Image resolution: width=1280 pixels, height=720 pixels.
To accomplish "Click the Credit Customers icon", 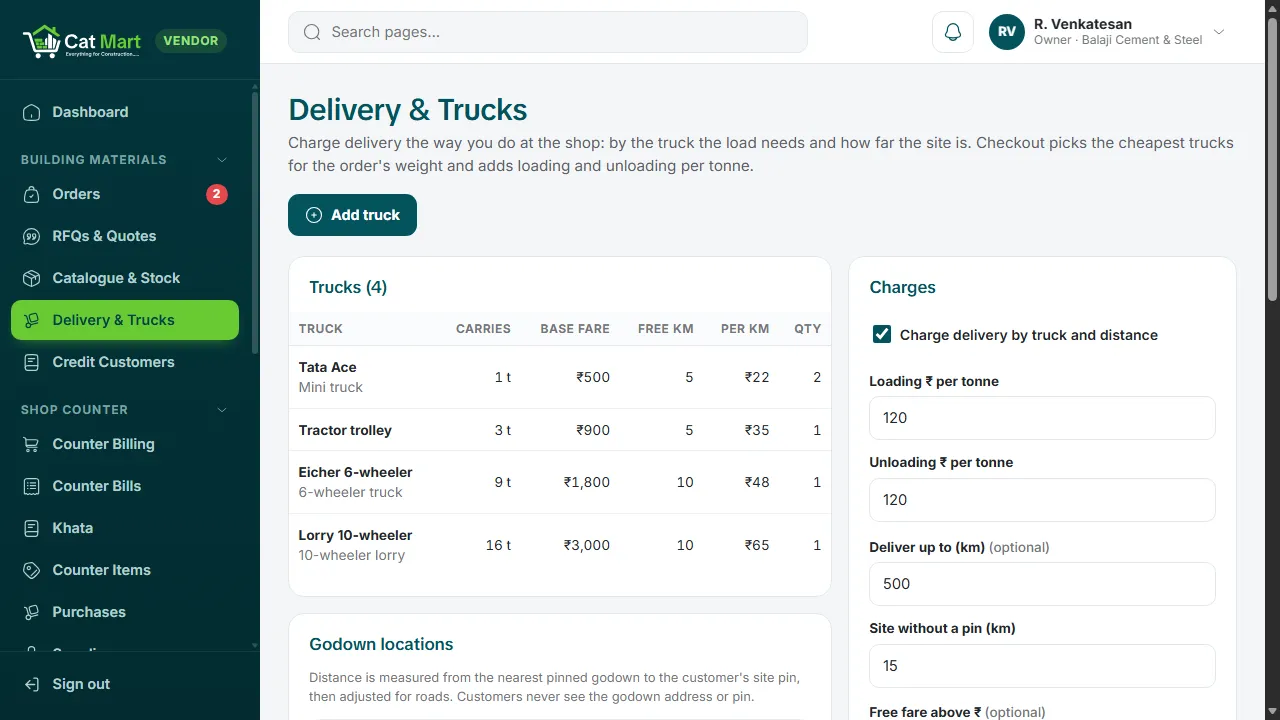I will tap(32, 362).
